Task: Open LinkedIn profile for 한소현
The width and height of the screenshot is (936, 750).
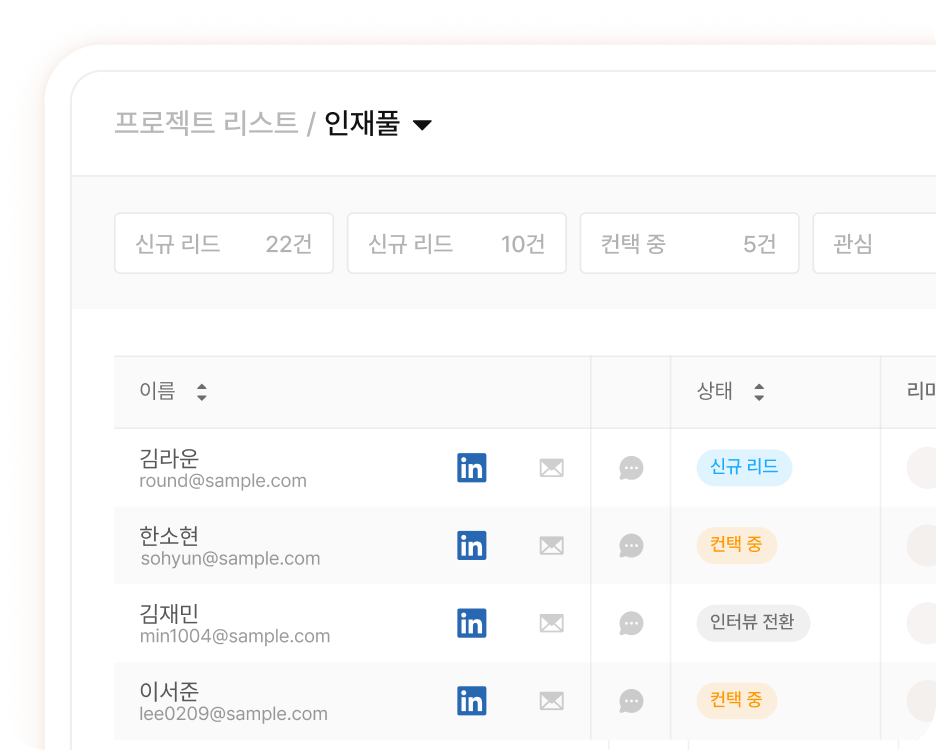Action: click(471, 546)
